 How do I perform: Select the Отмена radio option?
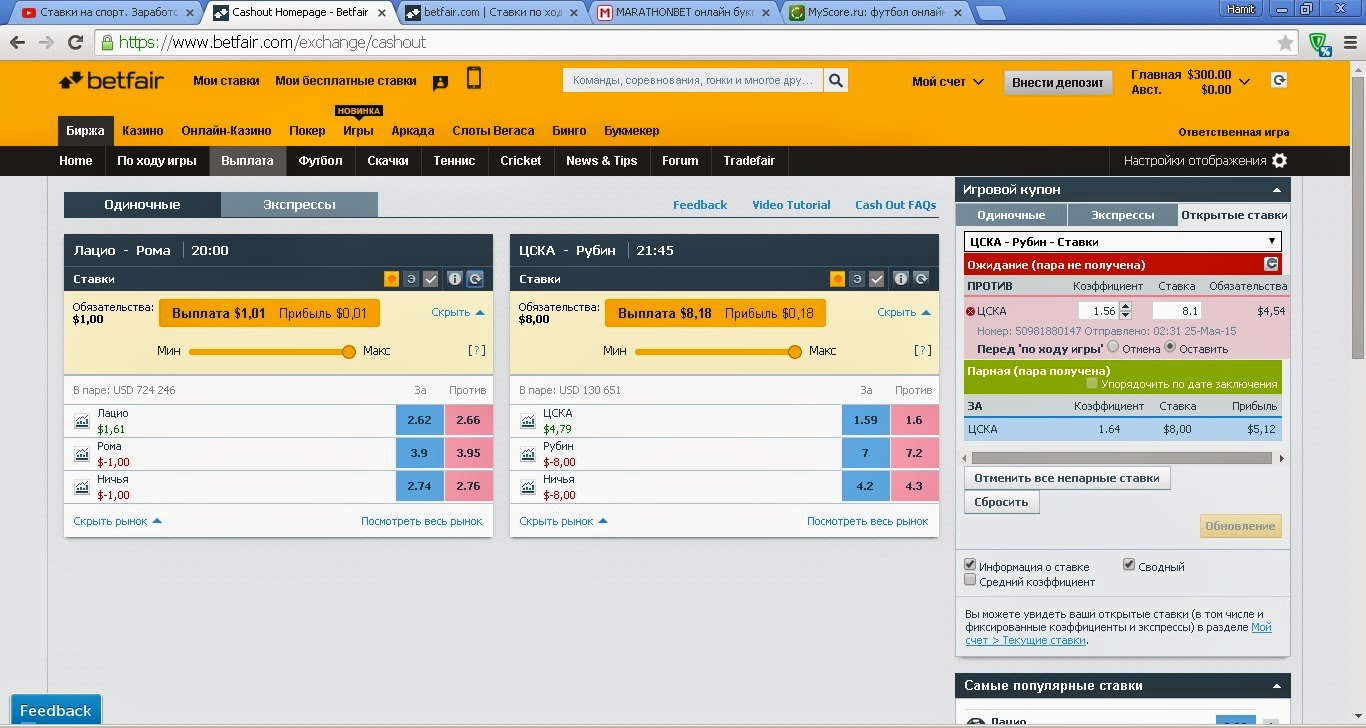pyautogui.click(x=1113, y=347)
